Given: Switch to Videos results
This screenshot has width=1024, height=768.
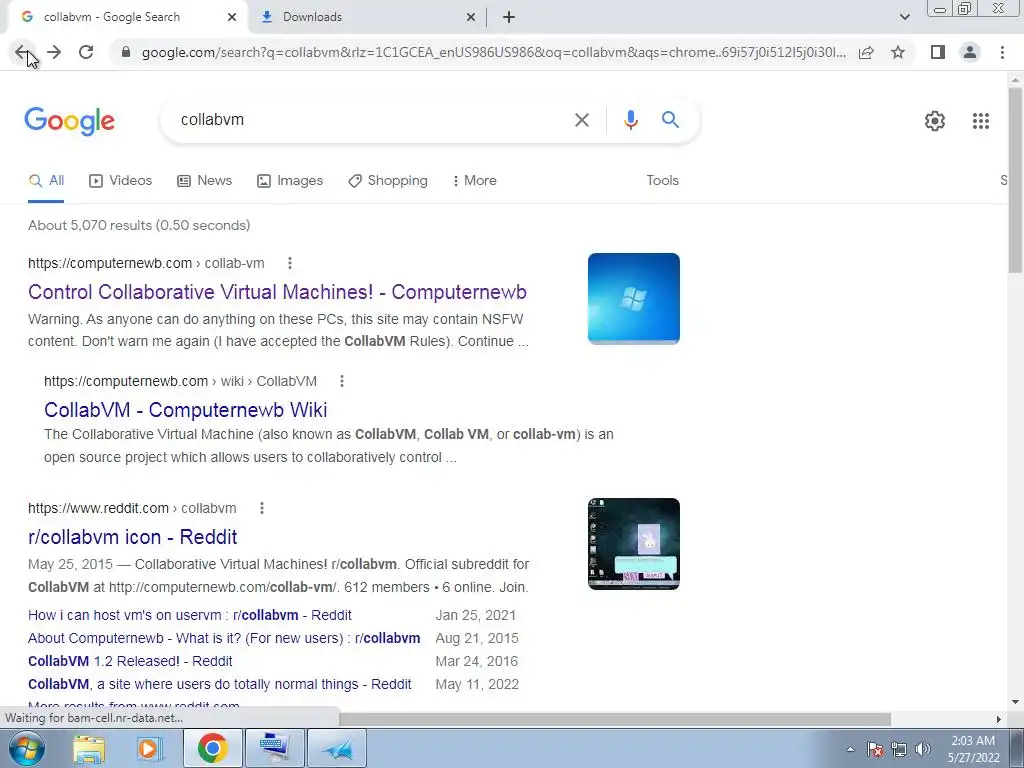Looking at the screenshot, I should [x=120, y=181].
